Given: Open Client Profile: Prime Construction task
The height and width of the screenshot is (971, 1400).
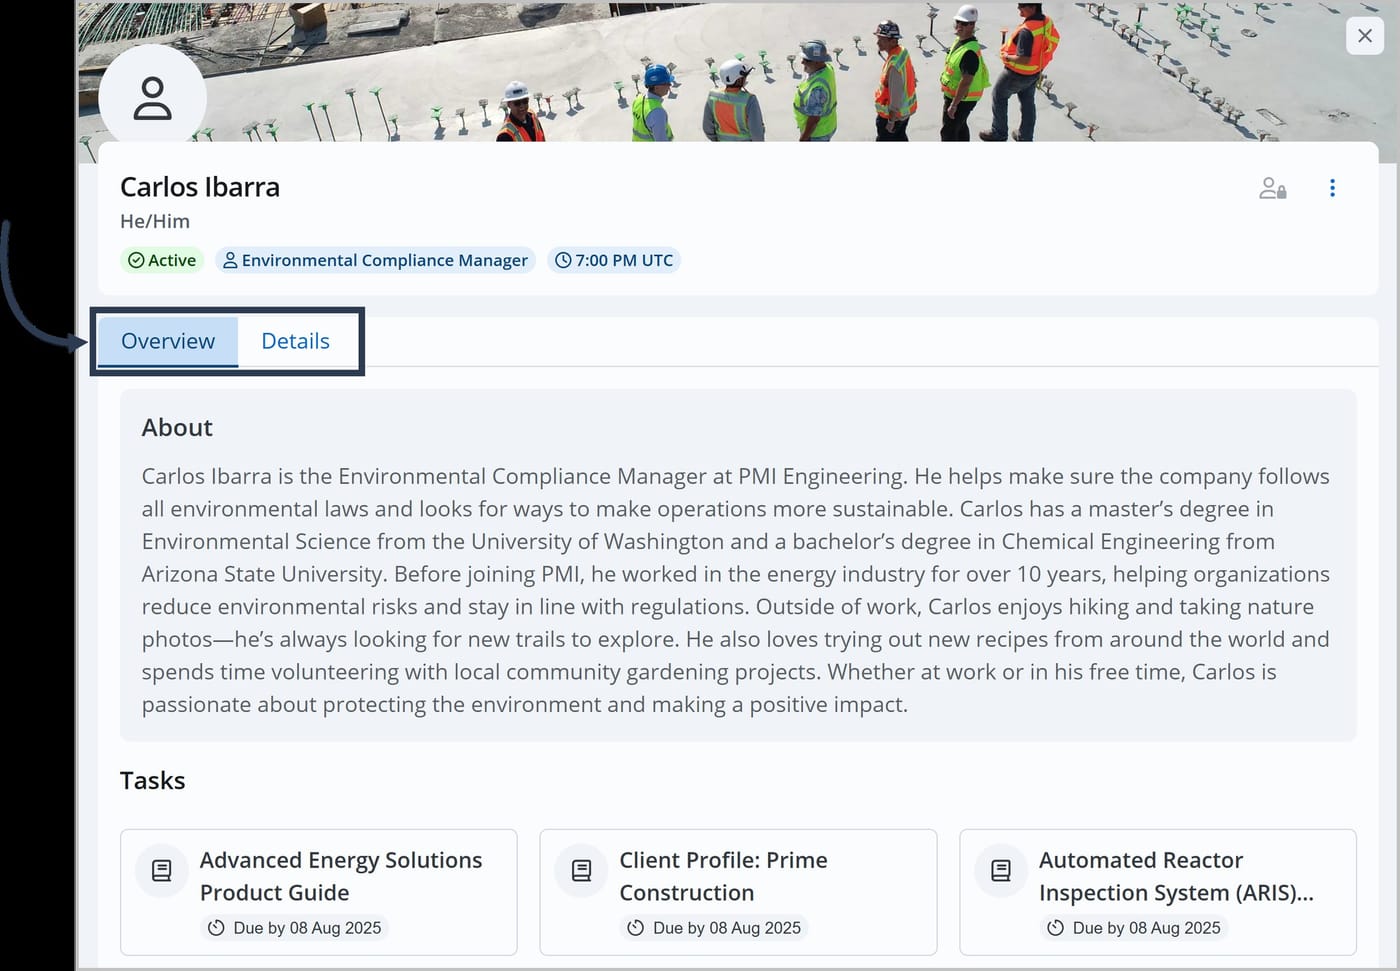Looking at the screenshot, I should [x=738, y=892].
